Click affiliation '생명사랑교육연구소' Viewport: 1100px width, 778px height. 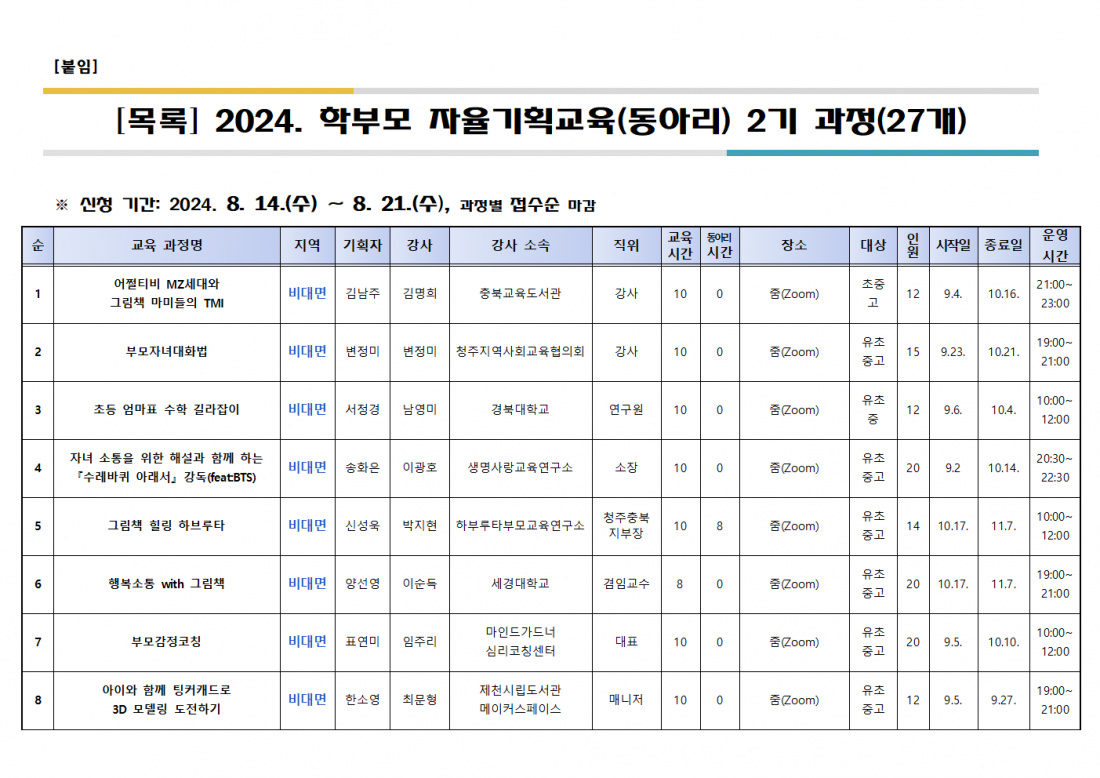521,468
